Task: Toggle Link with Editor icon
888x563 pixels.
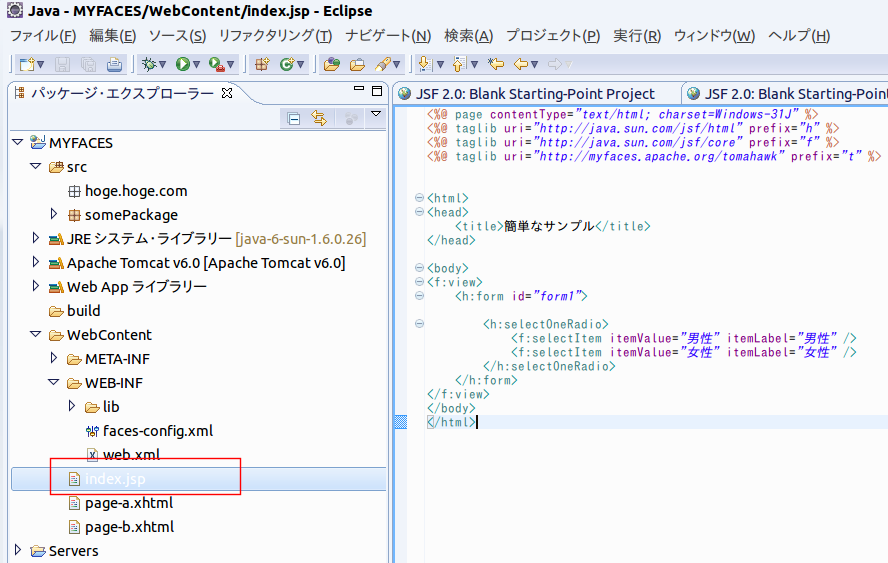Action: click(319, 118)
